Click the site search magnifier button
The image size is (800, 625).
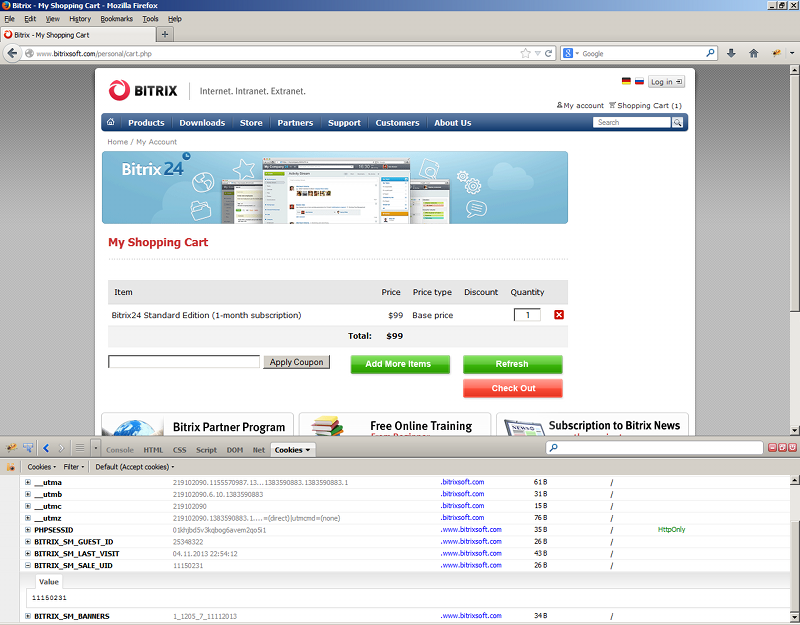[678, 122]
